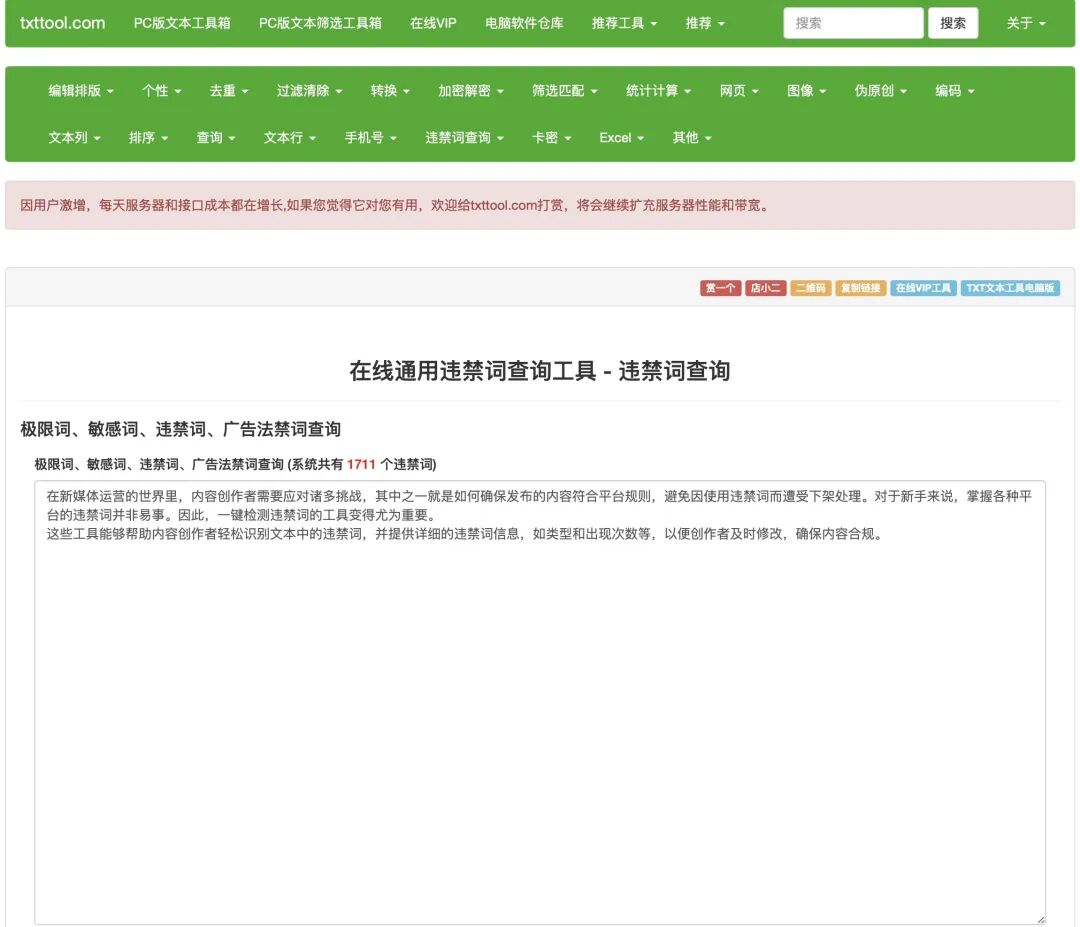Image resolution: width=1080 pixels, height=927 pixels.
Task: Open the 二维码 QR code popup
Action: point(810,287)
